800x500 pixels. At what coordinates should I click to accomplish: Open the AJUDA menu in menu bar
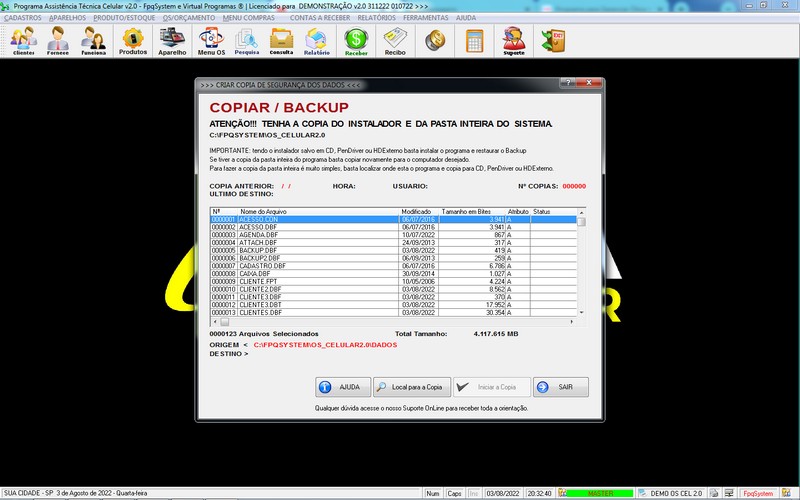[x=465, y=18]
